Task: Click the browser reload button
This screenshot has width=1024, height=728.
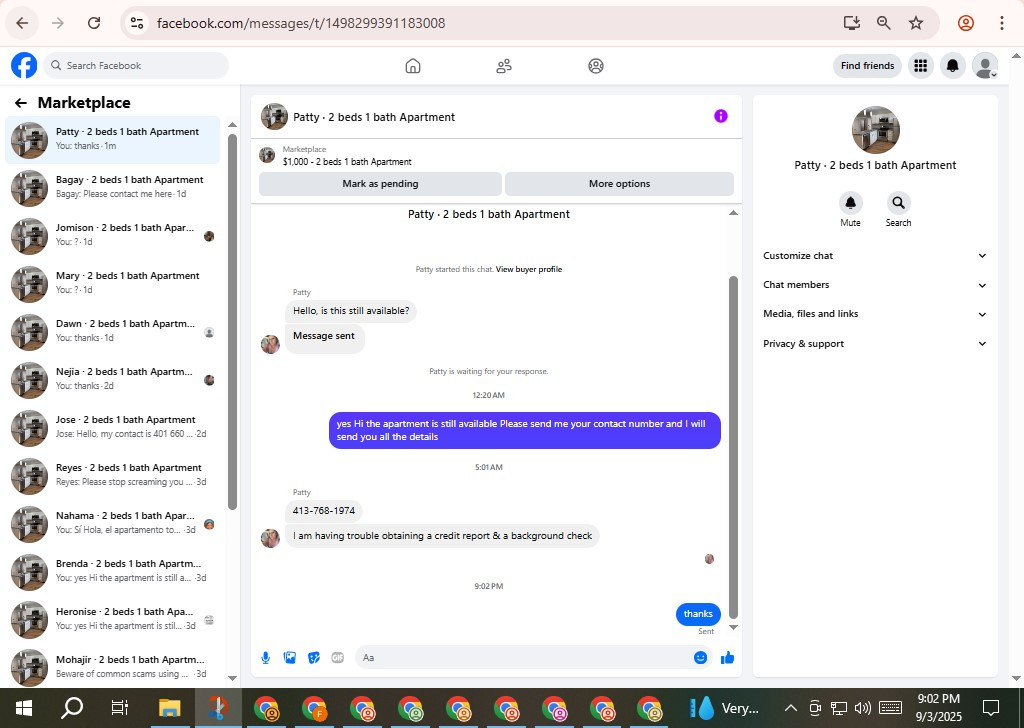Action: click(x=94, y=24)
